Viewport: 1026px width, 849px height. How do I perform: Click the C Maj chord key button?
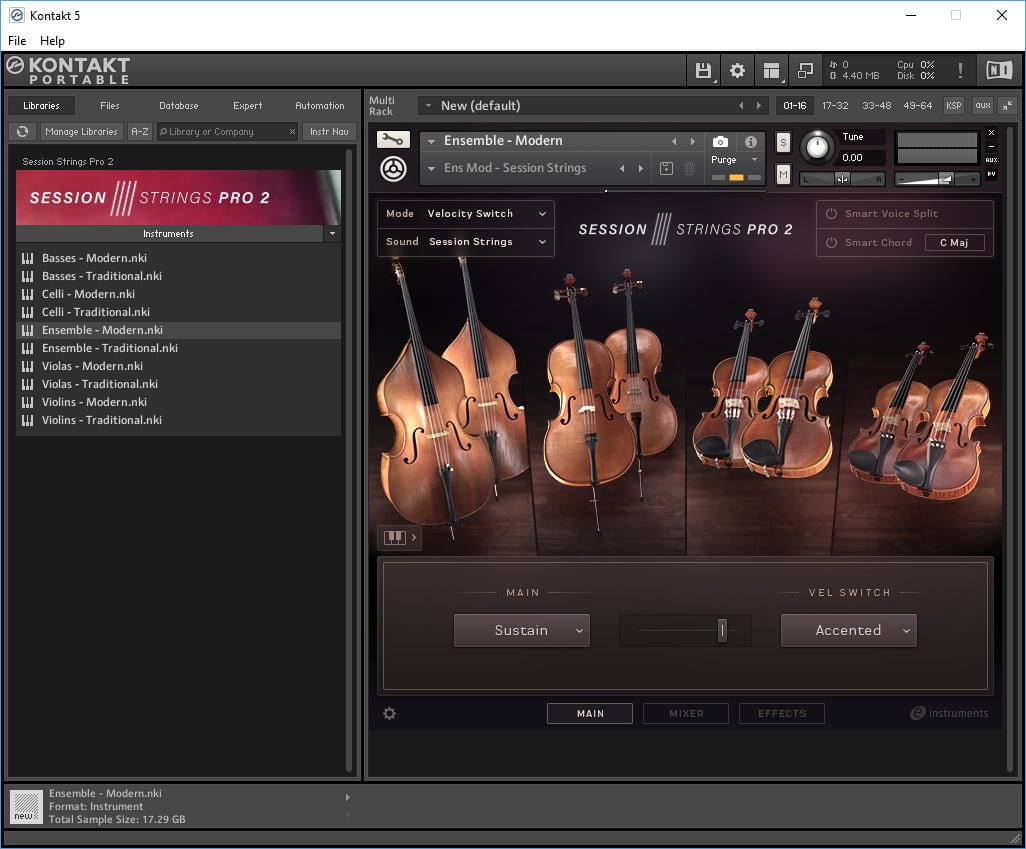pyautogui.click(x=954, y=242)
